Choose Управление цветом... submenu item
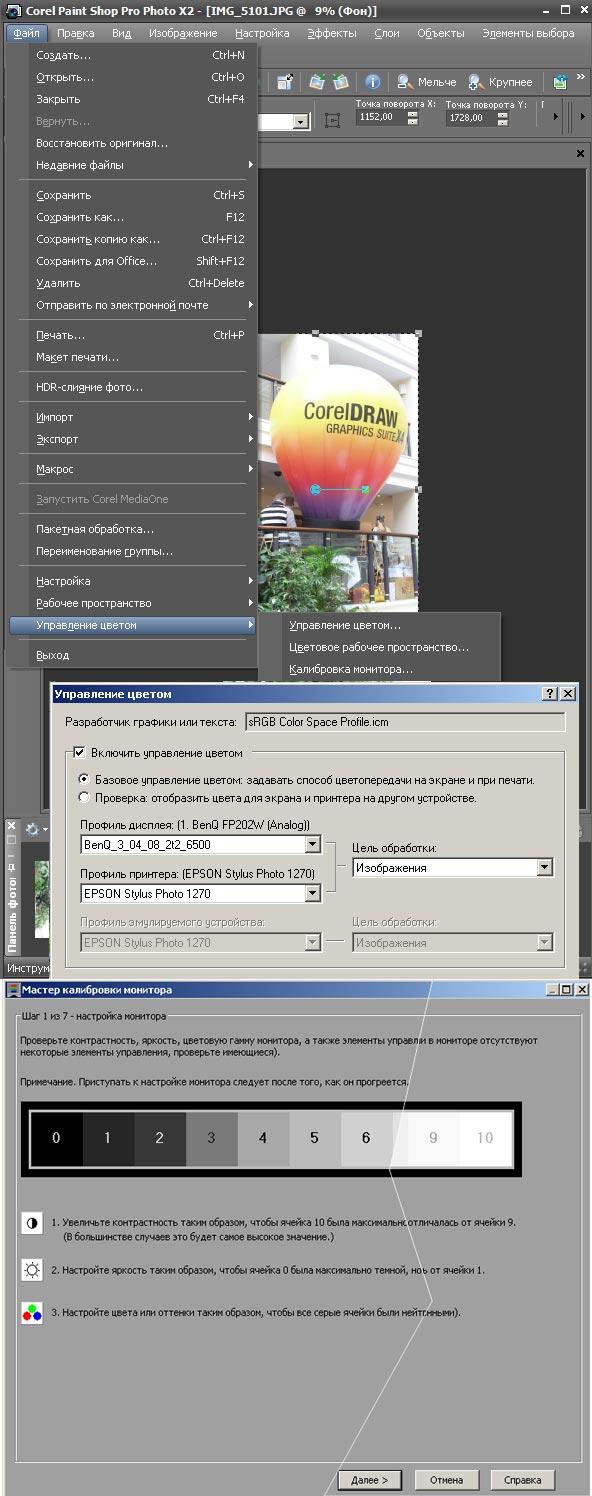592x1496 pixels. click(x=378, y=625)
